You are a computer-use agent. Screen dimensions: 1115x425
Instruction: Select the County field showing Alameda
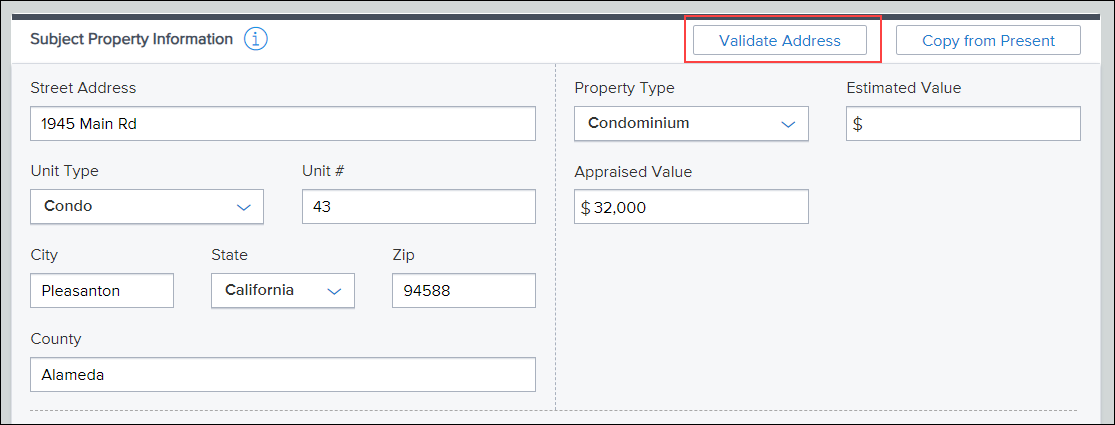pyautogui.click(x=282, y=375)
